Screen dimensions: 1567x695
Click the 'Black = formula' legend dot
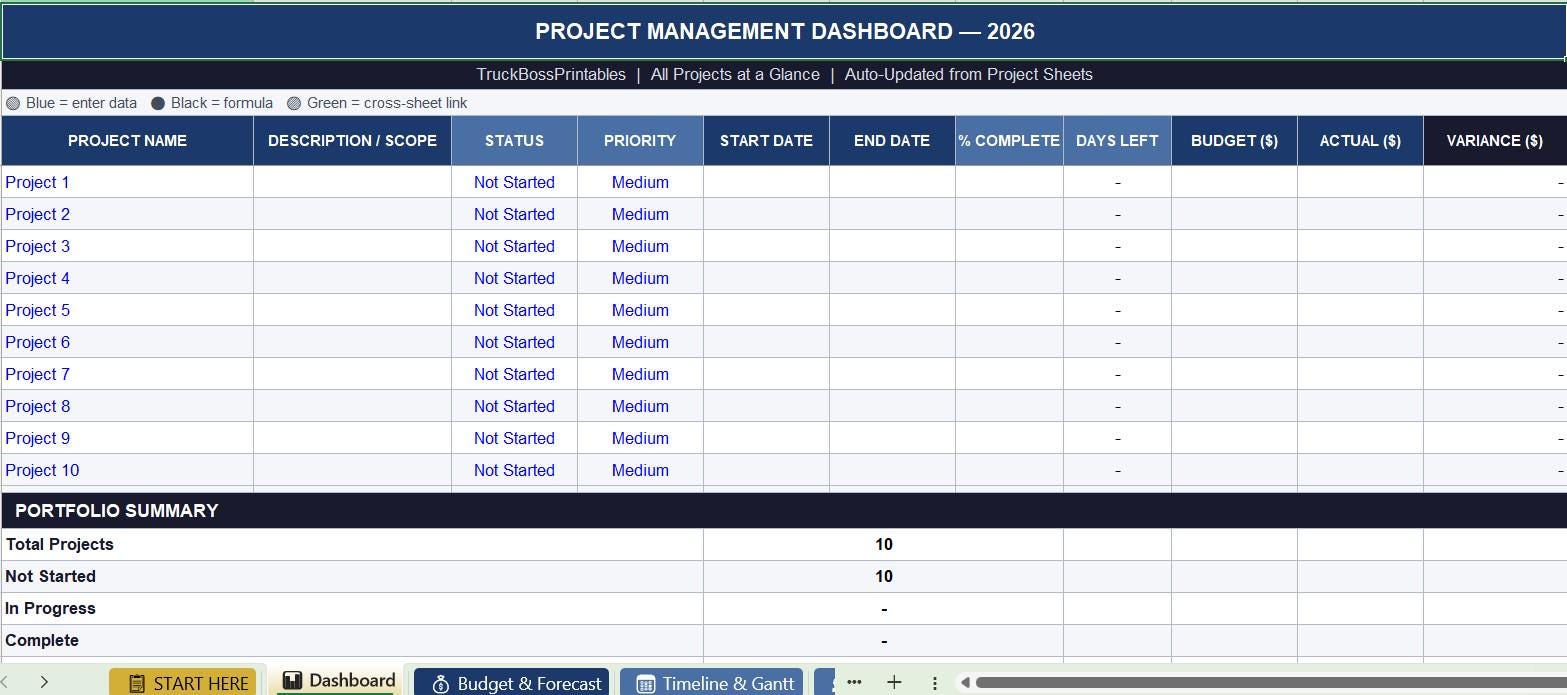click(x=158, y=103)
